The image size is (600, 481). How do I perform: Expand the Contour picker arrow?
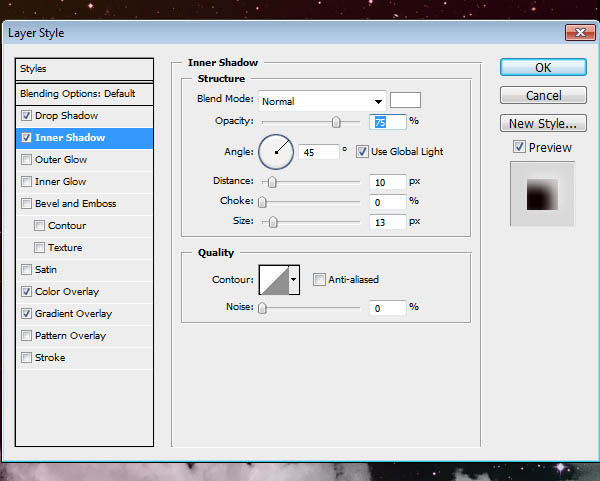[294, 280]
